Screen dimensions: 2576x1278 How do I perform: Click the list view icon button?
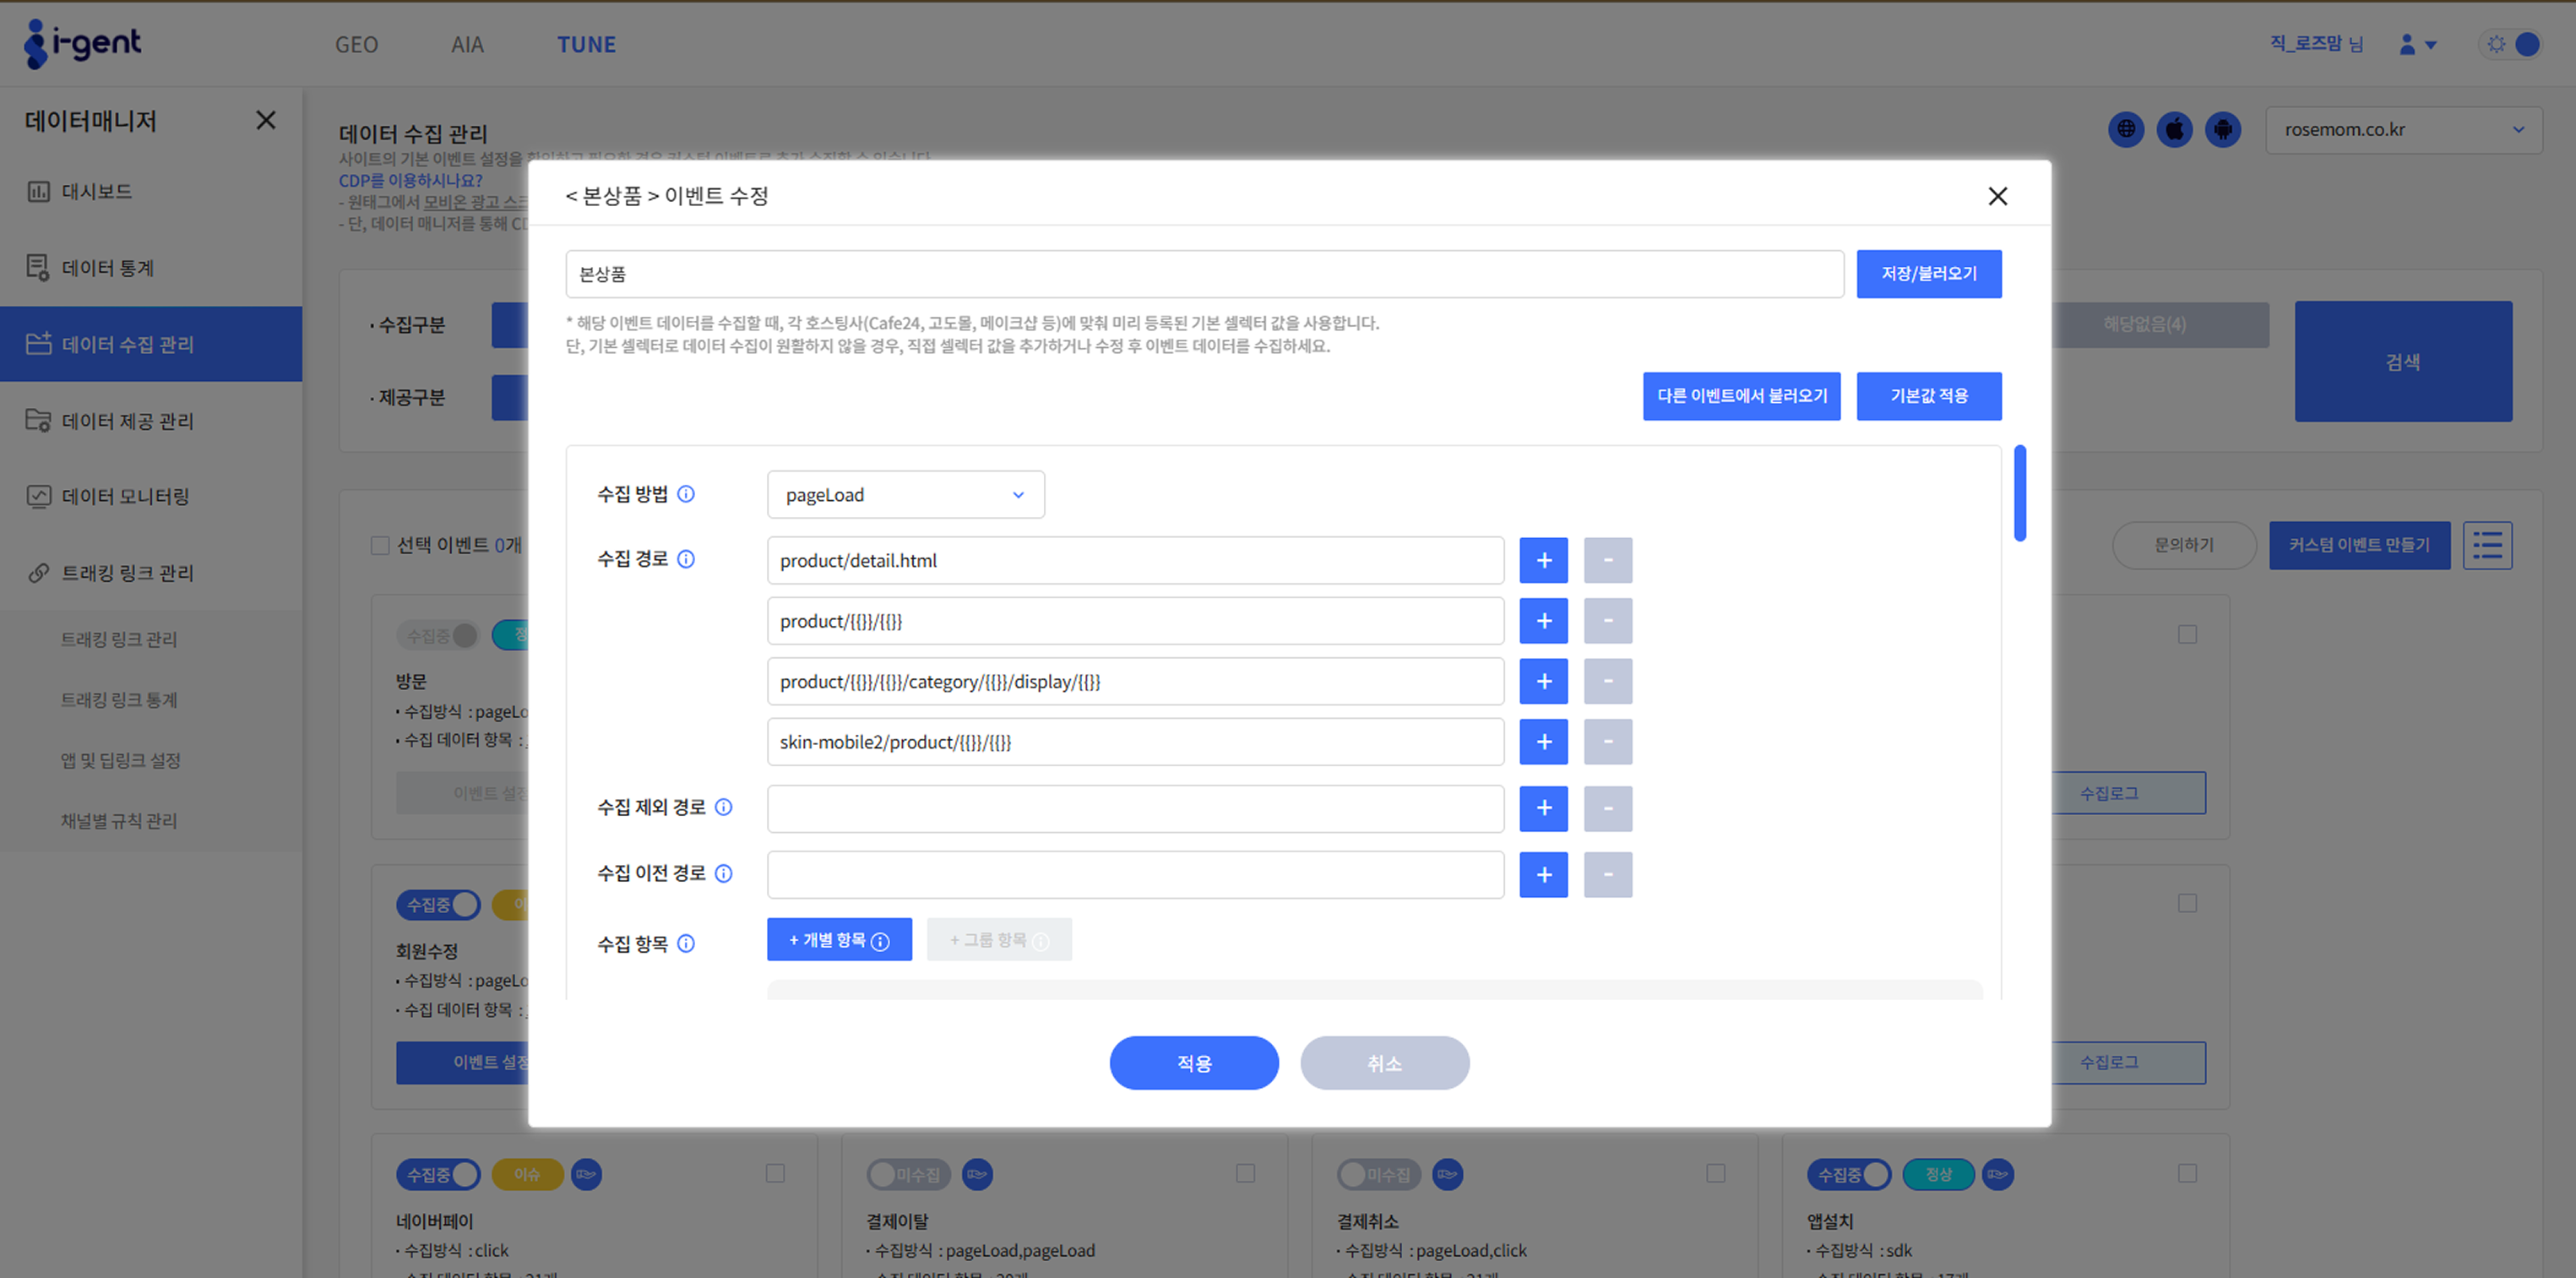[x=2487, y=545]
